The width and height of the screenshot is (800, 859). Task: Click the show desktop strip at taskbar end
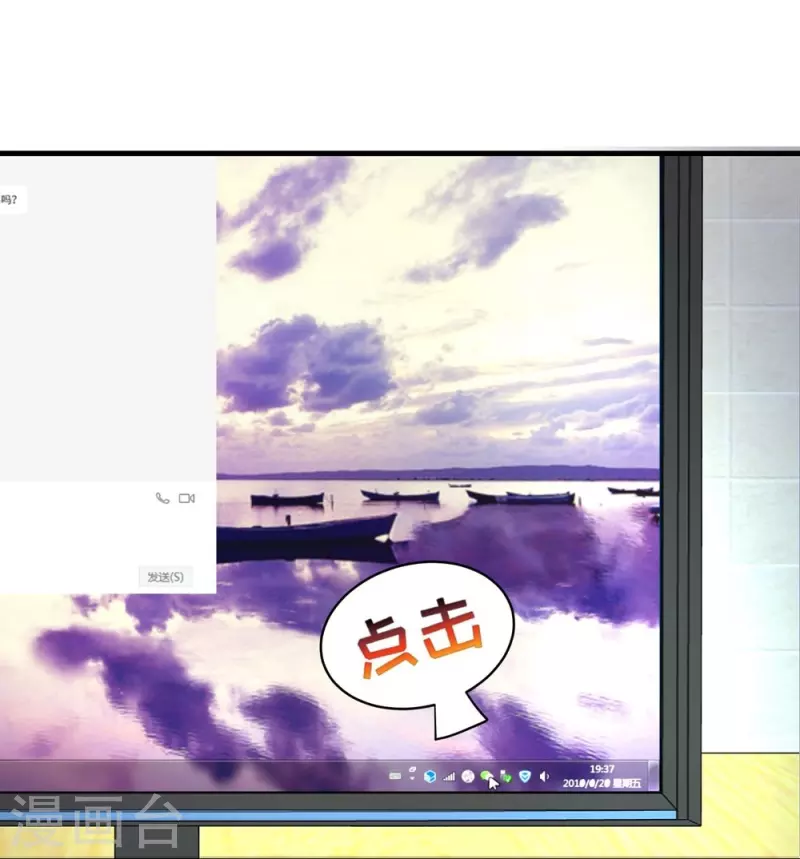(x=654, y=776)
